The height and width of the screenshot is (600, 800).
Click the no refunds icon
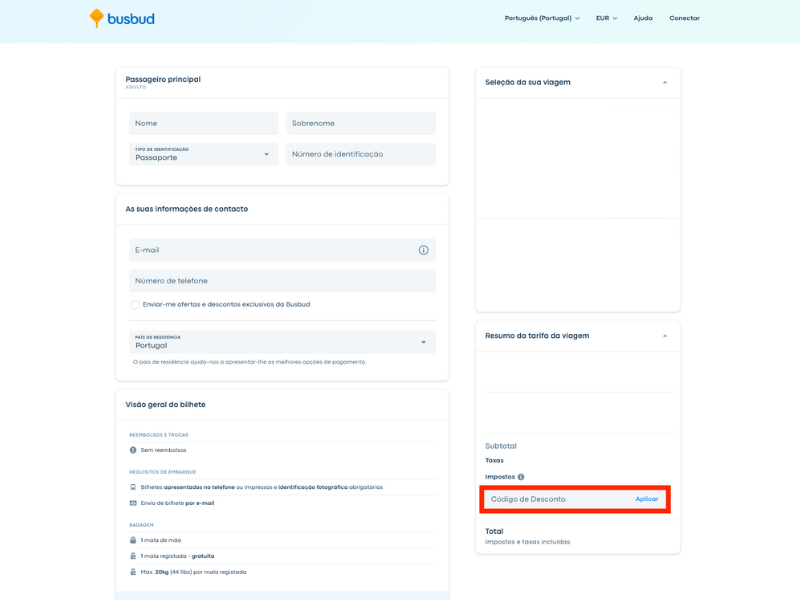pyautogui.click(x=133, y=450)
